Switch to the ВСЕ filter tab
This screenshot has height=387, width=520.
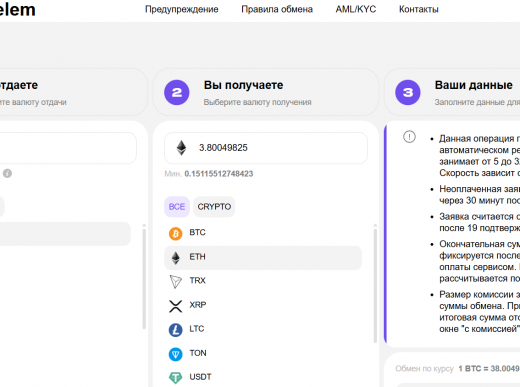[177, 207]
